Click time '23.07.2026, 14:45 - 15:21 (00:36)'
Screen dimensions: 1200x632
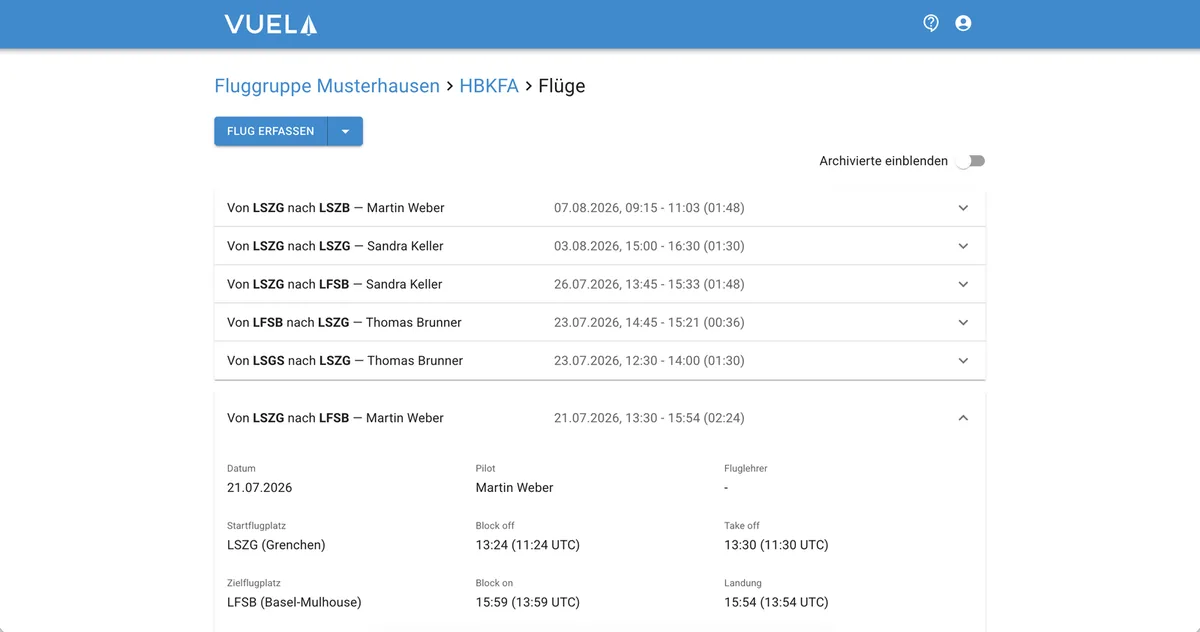649,322
